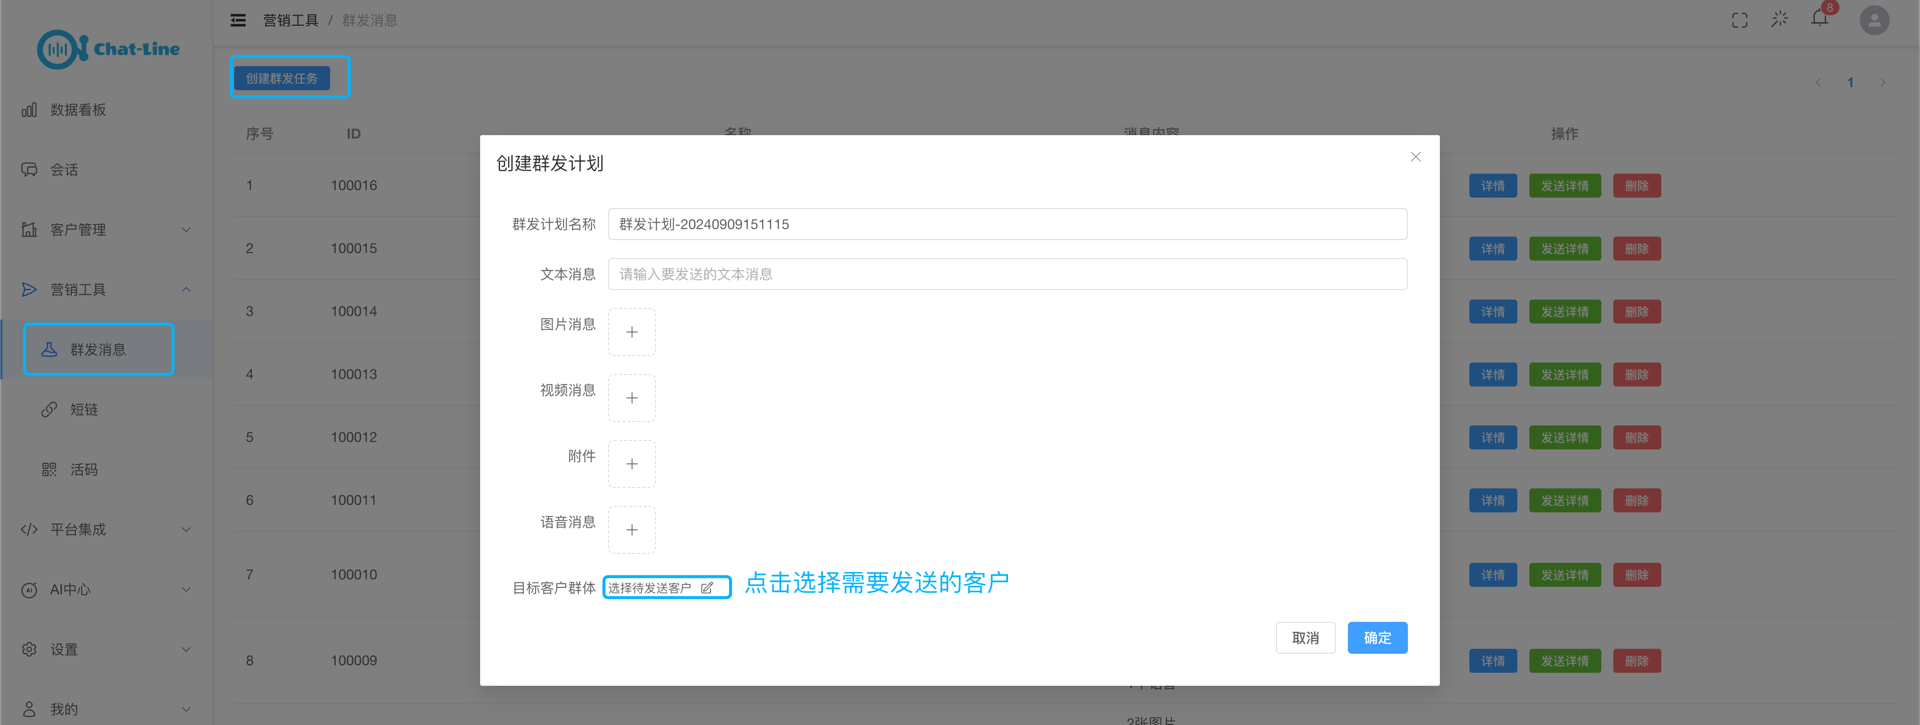Click 发送详情 for row 100012
This screenshot has width=1920, height=725.
click(1565, 438)
